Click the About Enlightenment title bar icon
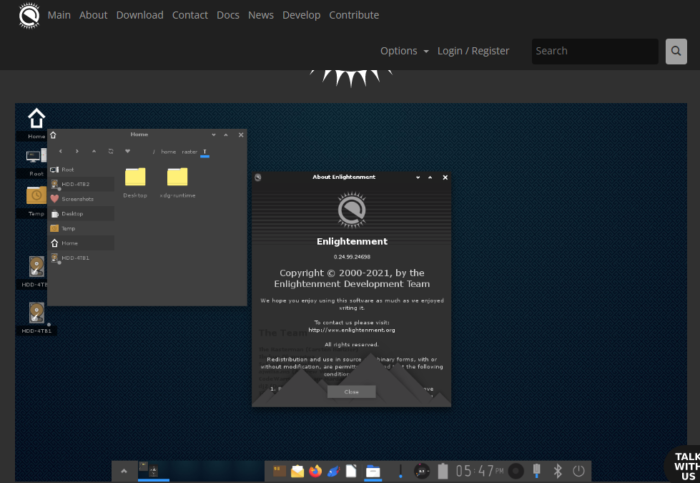Viewport: 700px width, 483px height. [258, 178]
